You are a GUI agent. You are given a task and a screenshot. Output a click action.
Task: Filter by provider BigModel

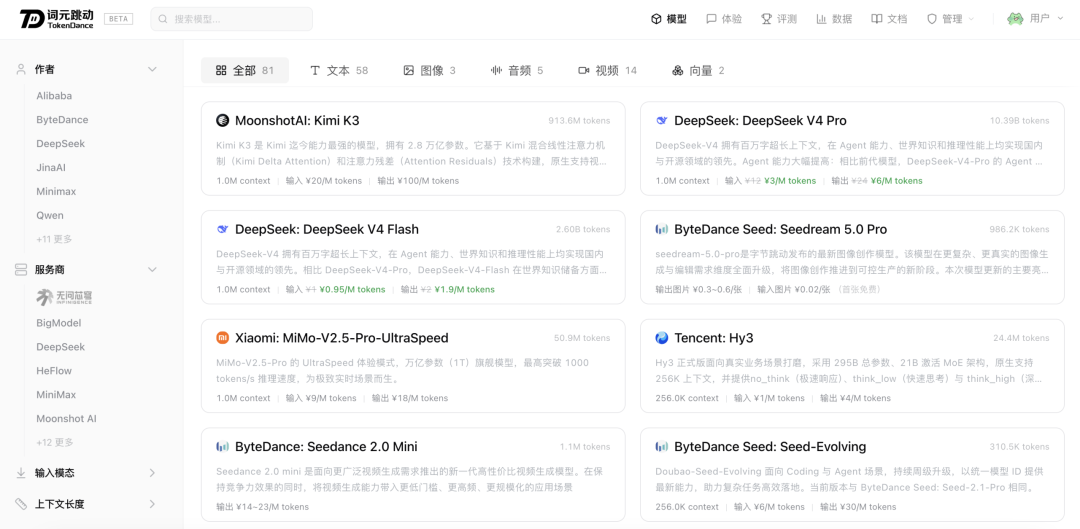[59, 323]
